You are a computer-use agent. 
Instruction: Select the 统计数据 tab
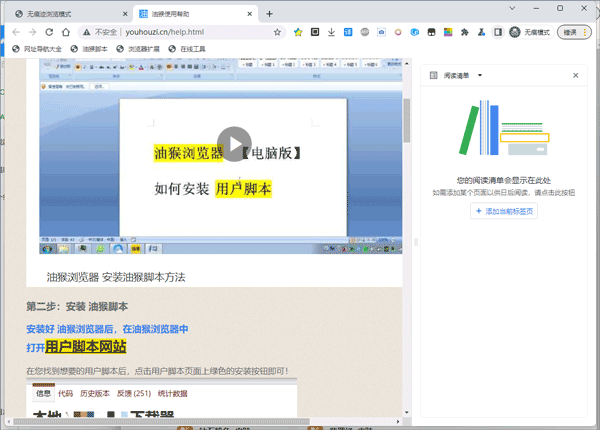[x=173, y=394]
